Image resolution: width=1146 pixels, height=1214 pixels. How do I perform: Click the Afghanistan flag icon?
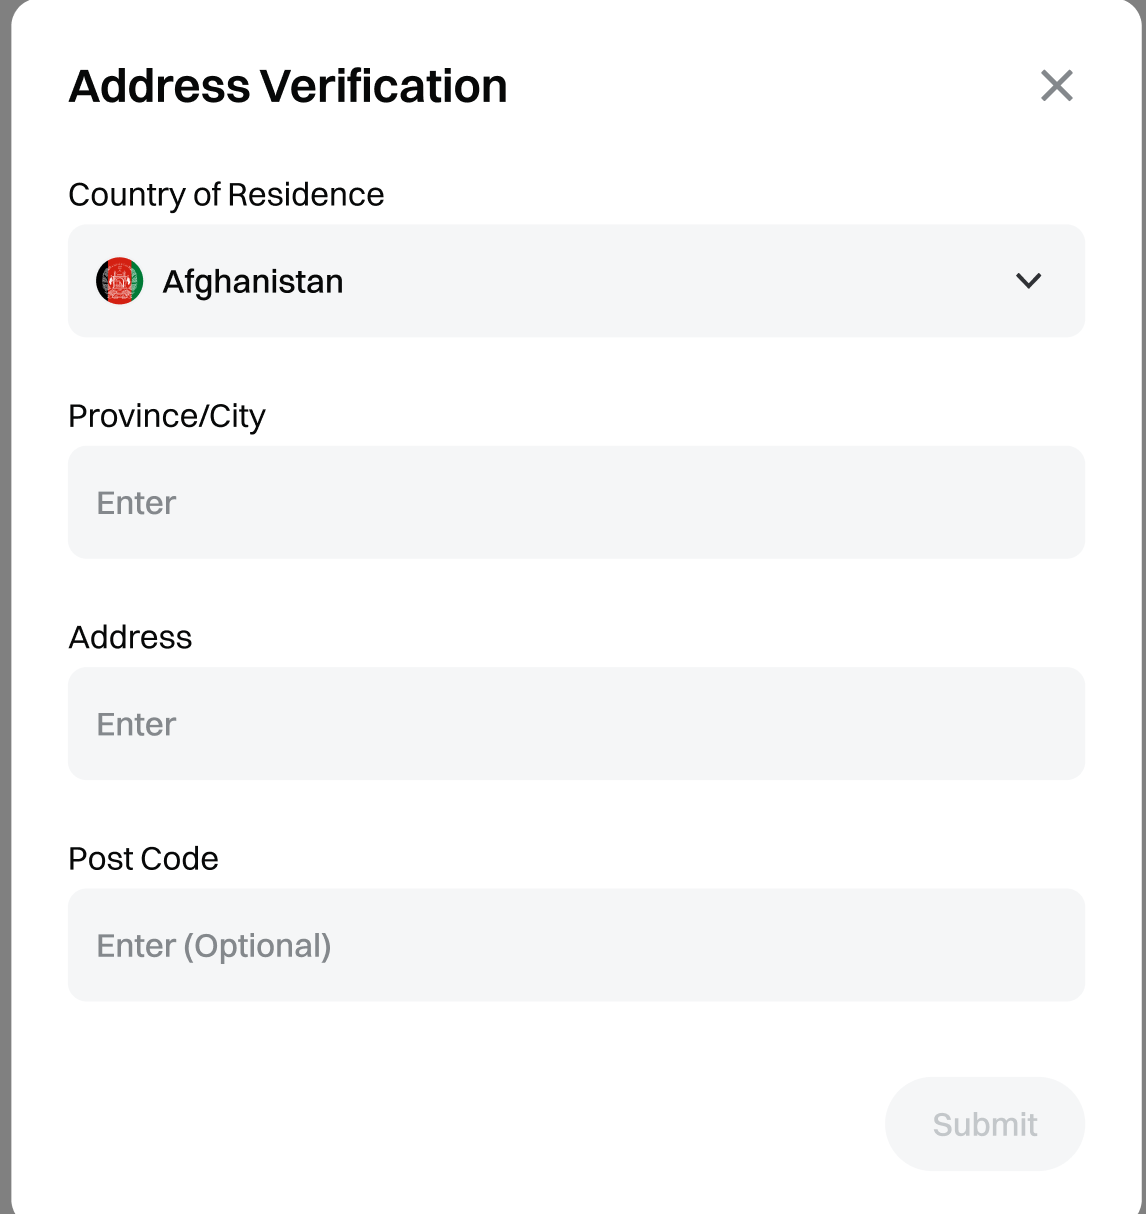coord(120,281)
